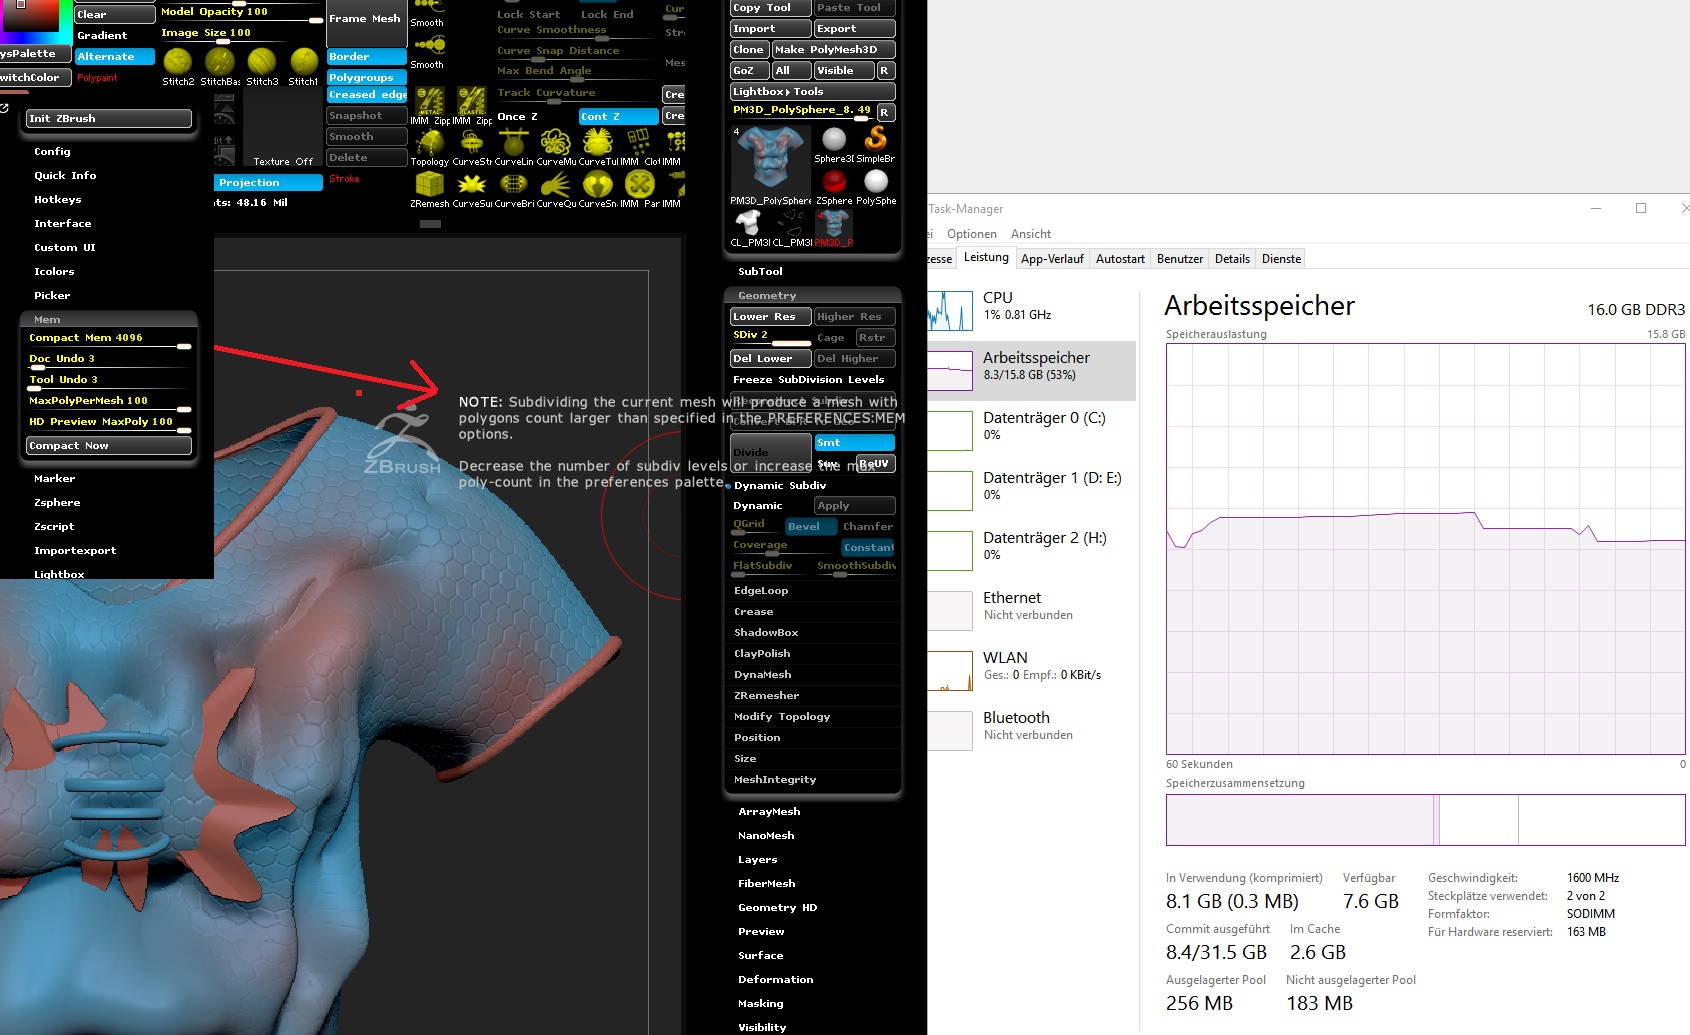
Task: Click Make PolyMesh3D button
Action: pyautogui.click(x=834, y=50)
